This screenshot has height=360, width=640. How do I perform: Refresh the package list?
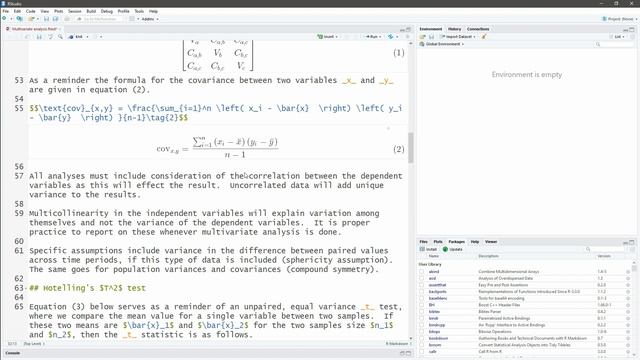[633, 249]
